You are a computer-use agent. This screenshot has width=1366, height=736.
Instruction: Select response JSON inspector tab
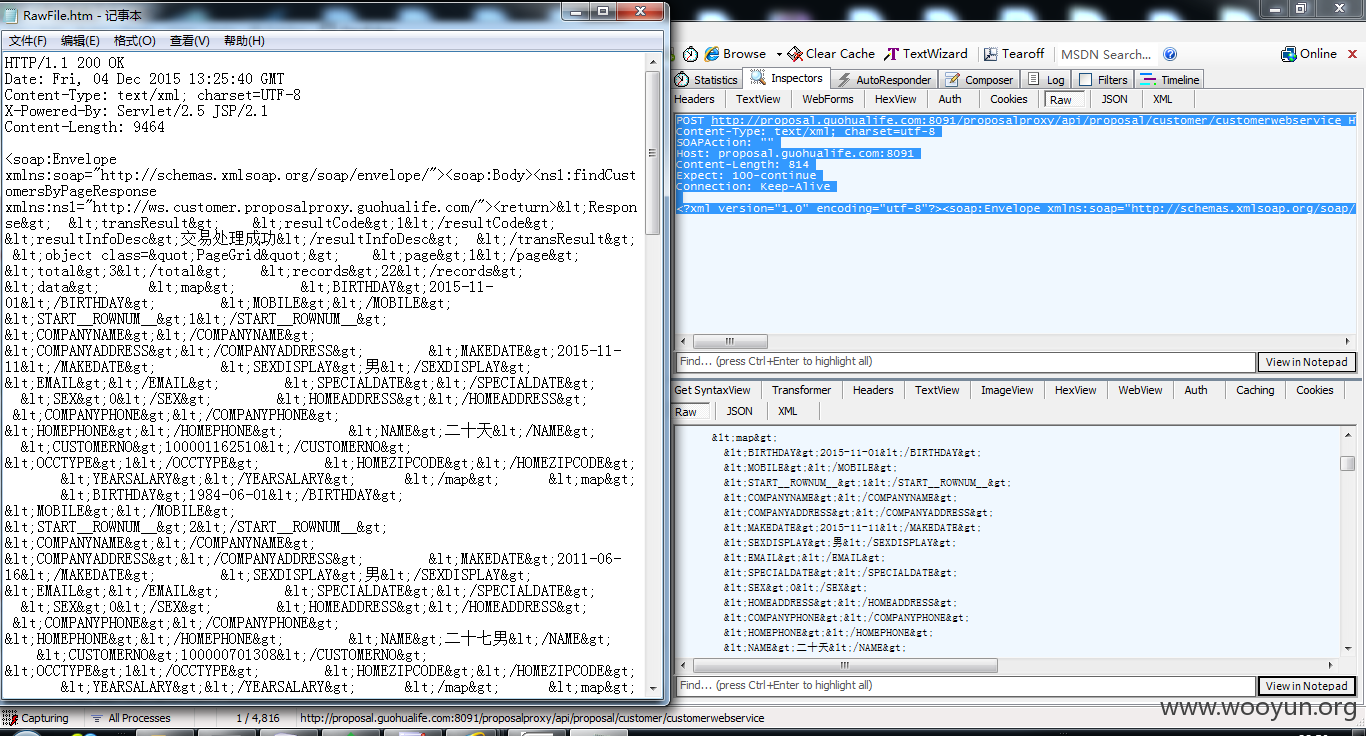click(x=740, y=411)
